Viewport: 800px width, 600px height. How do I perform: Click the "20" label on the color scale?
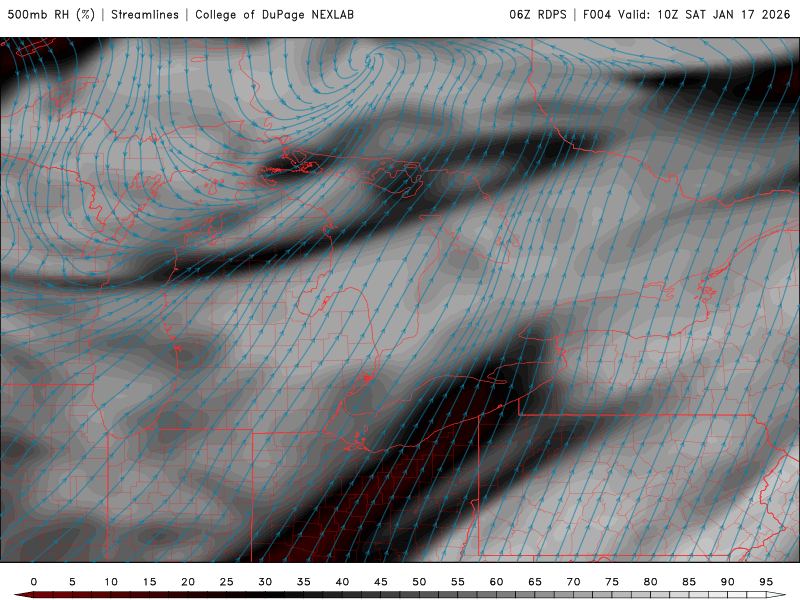tap(188, 582)
